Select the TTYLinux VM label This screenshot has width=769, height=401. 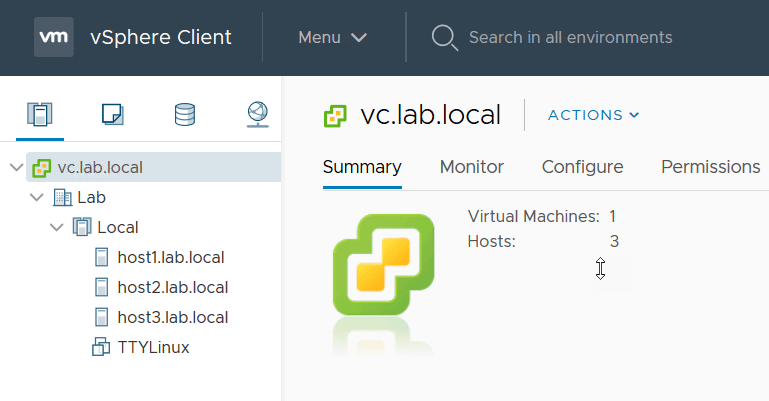pyautogui.click(x=154, y=347)
